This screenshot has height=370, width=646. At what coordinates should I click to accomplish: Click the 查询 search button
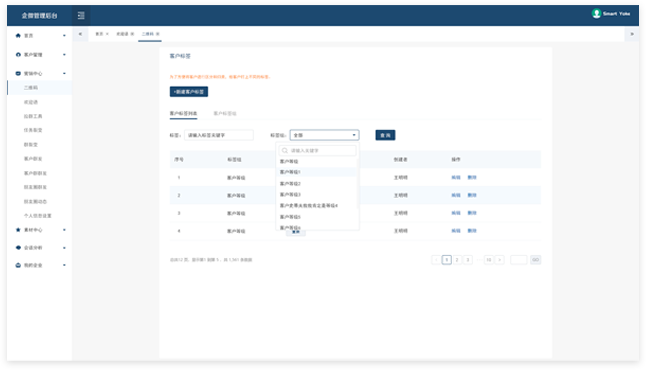(x=385, y=135)
